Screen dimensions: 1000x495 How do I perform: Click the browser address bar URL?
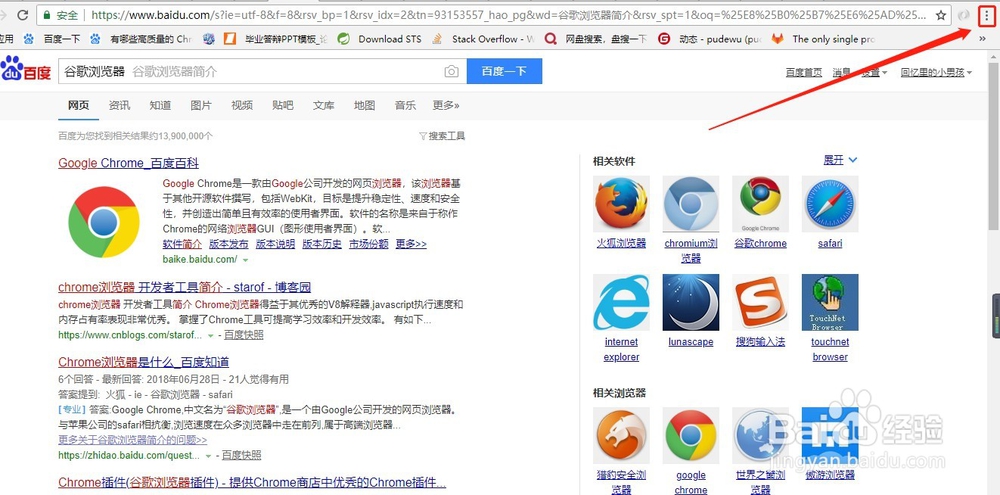tap(508, 15)
